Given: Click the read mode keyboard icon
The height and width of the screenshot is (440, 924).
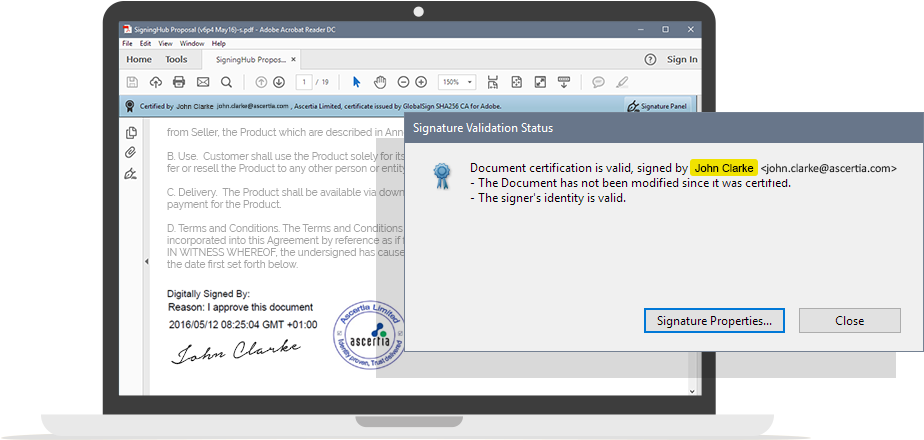Looking at the screenshot, I should click(x=563, y=82).
